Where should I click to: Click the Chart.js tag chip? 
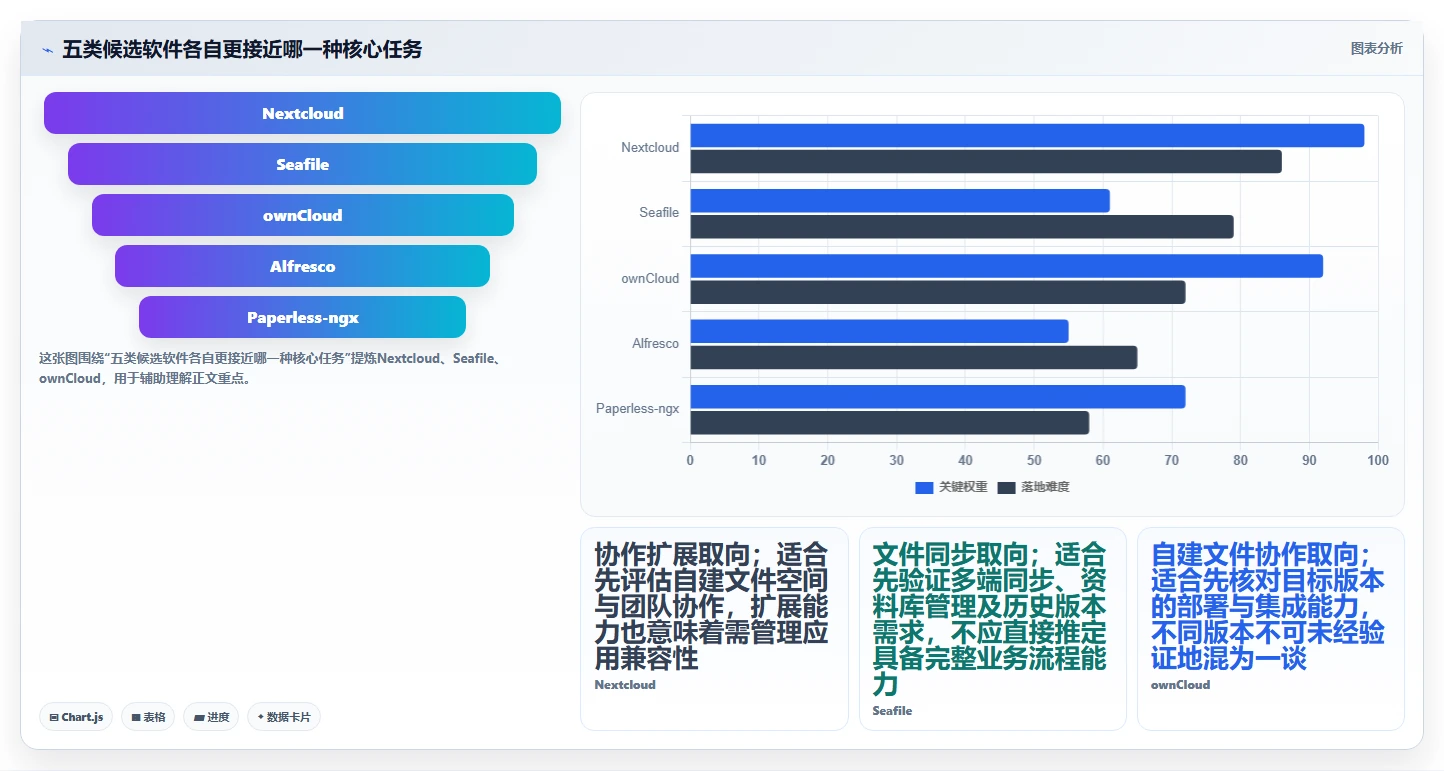76,717
